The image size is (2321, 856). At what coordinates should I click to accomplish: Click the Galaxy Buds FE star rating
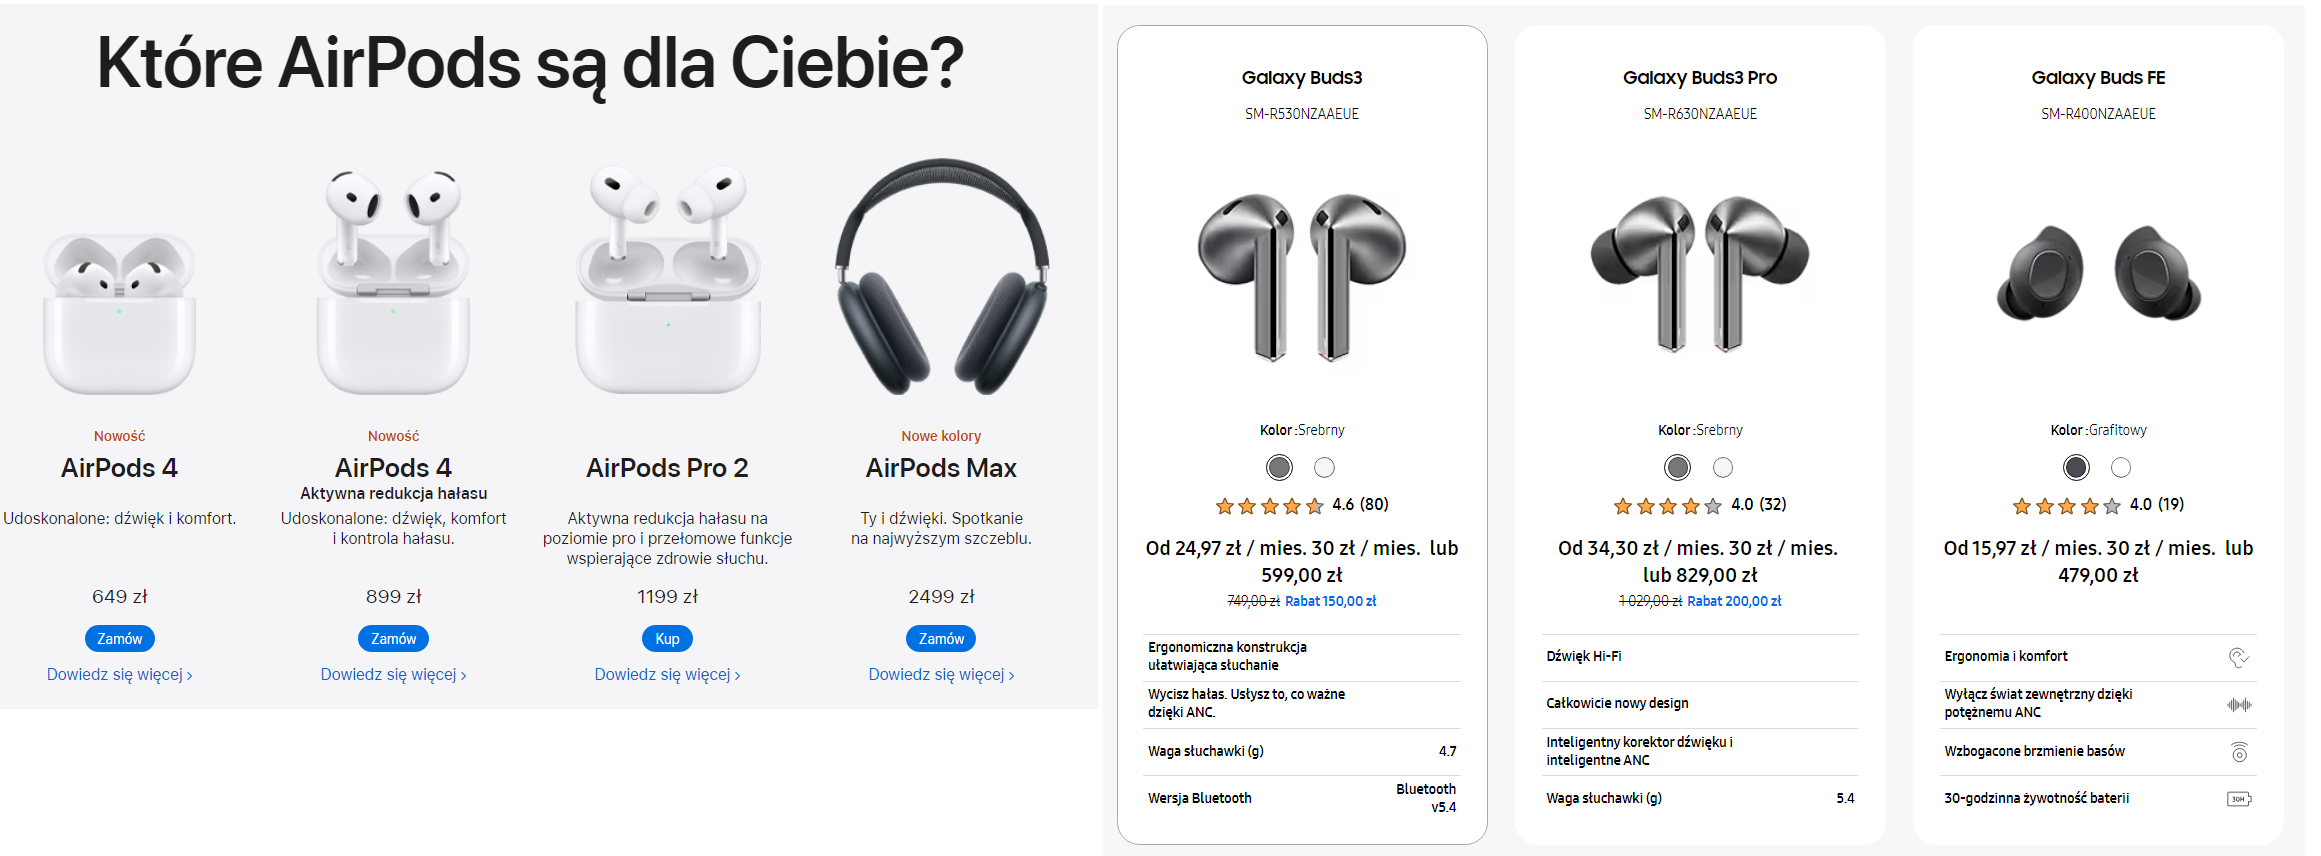[2066, 506]
